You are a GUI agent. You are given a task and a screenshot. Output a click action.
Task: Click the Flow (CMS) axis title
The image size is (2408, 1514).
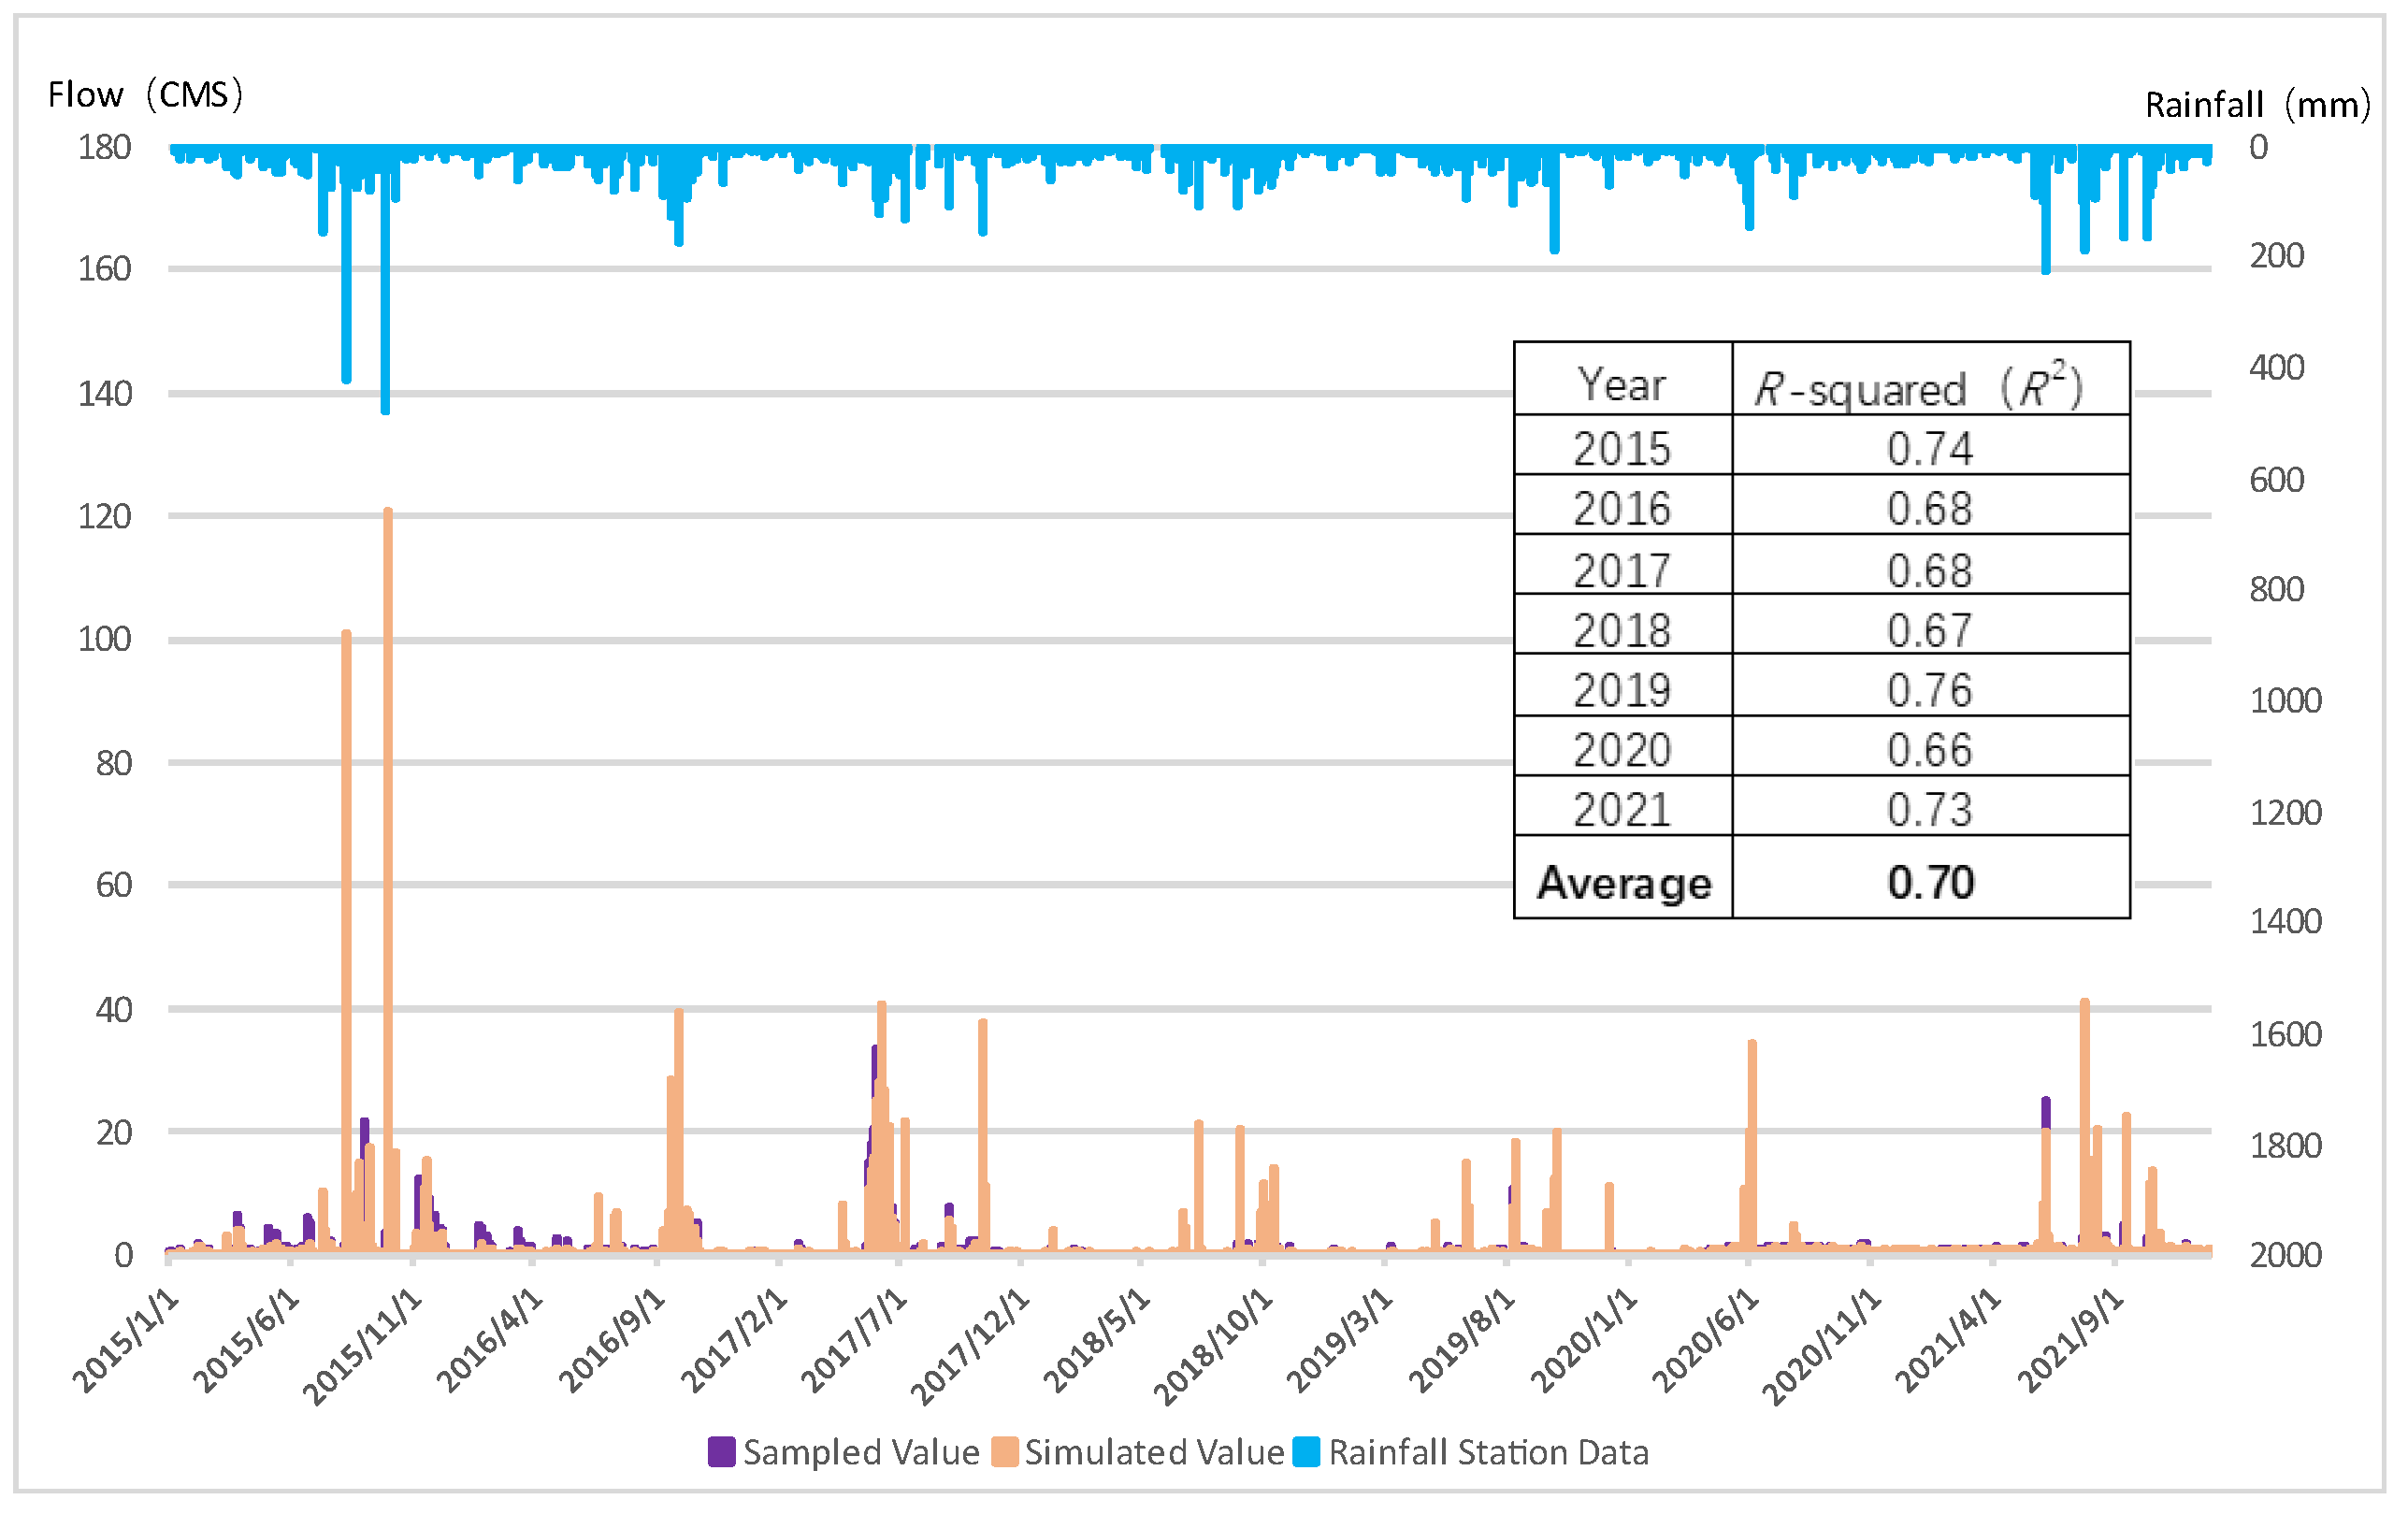146,95
